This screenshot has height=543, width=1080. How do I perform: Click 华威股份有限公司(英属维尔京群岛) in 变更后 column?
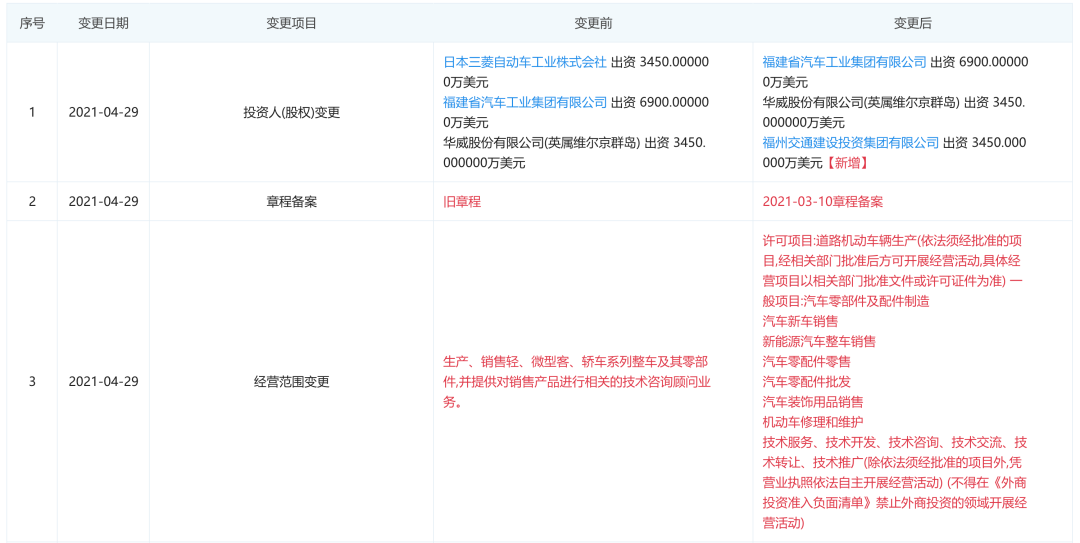862,103
